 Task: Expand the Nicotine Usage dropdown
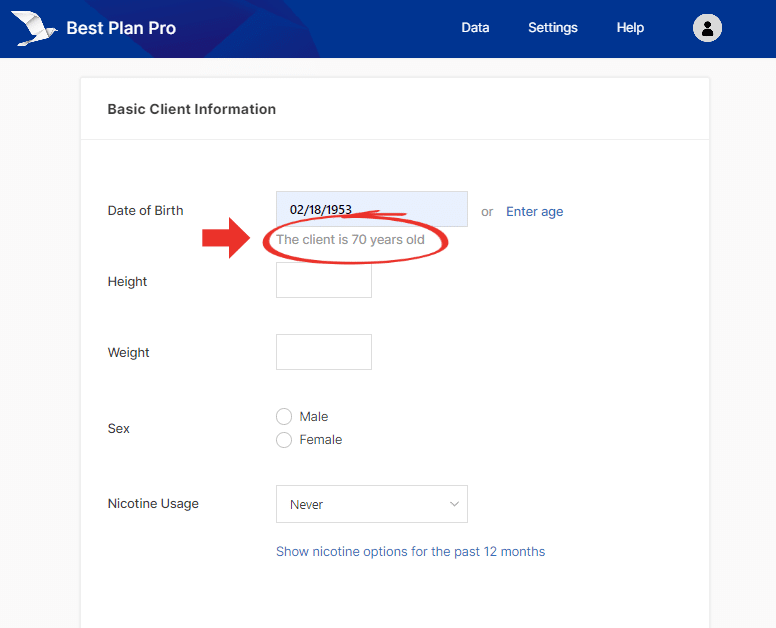pyautogui.click(x=371, y=504)
